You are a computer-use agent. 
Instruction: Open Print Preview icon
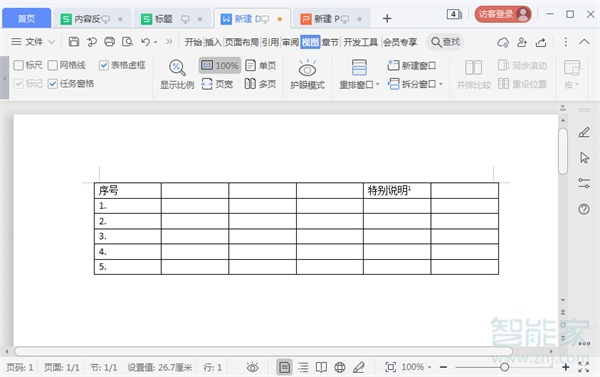(127, 41)
